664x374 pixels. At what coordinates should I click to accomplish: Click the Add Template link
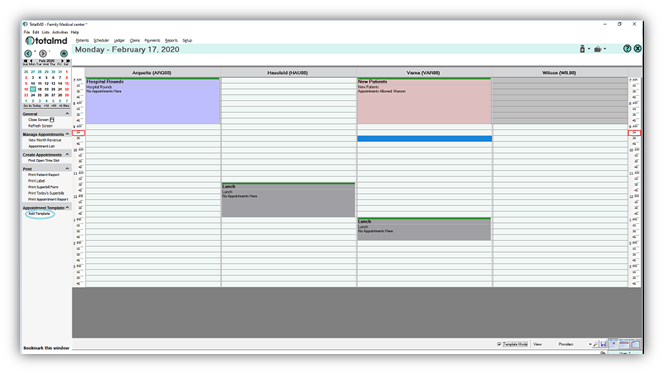(39, 213)
